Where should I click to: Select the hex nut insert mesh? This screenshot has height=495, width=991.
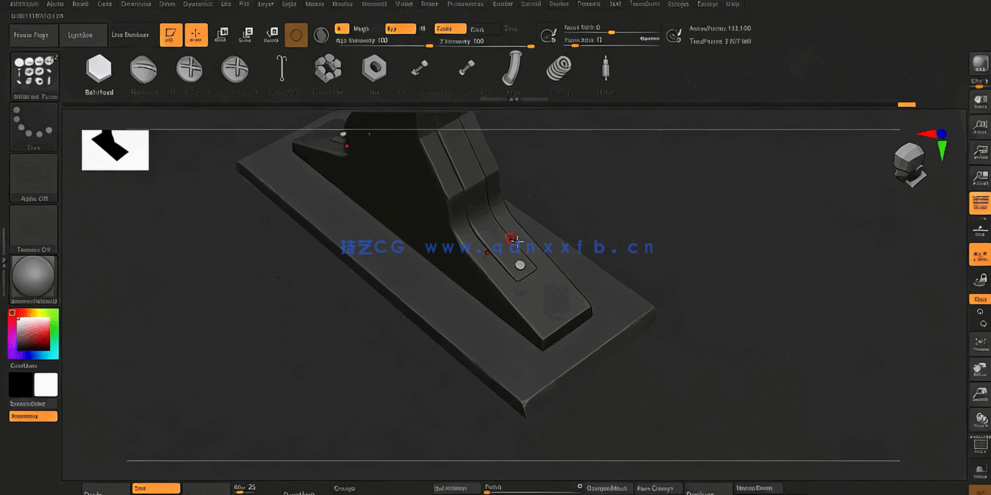374,68
